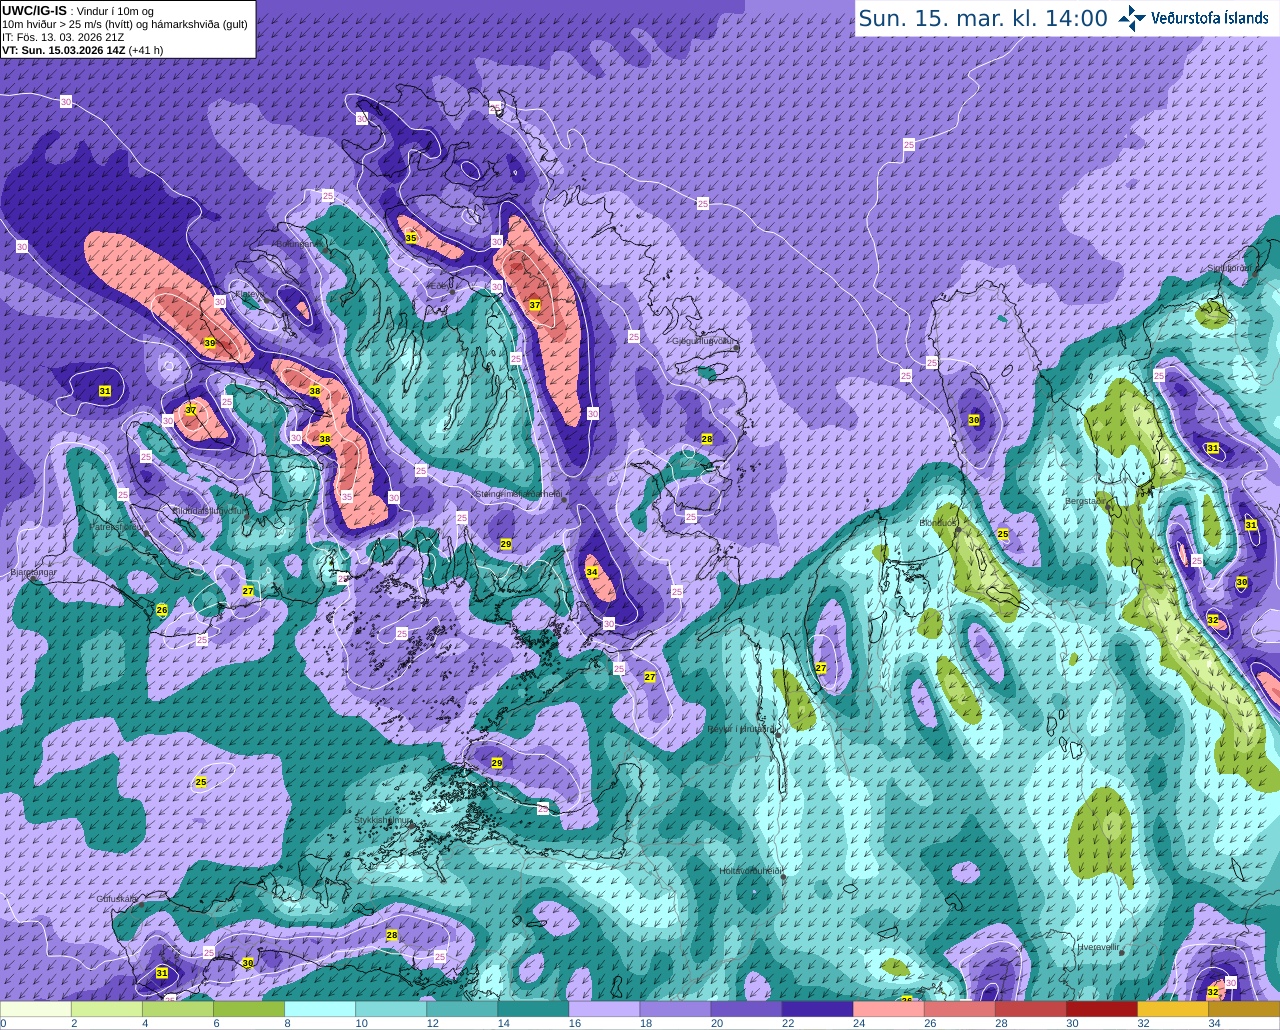Click the IT initial-time line Fös. 13. 03. 2026
This screenshot has height=1030, width=1280.
[x=63, y=37]
